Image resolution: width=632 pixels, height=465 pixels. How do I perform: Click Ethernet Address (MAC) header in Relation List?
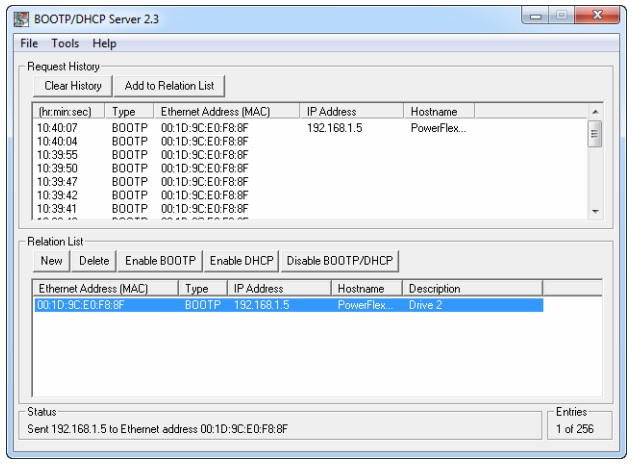(x=105, y=289)
